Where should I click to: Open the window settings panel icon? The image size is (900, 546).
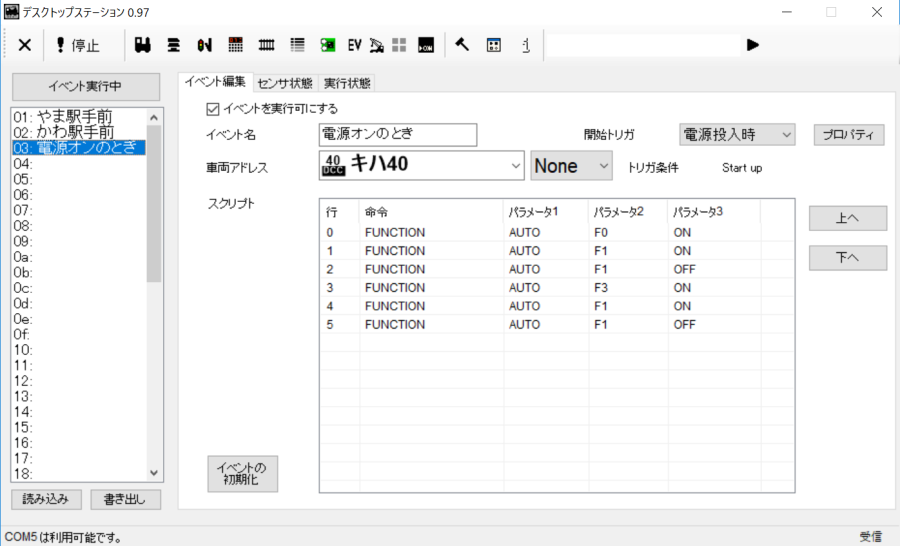pos(494,45)
